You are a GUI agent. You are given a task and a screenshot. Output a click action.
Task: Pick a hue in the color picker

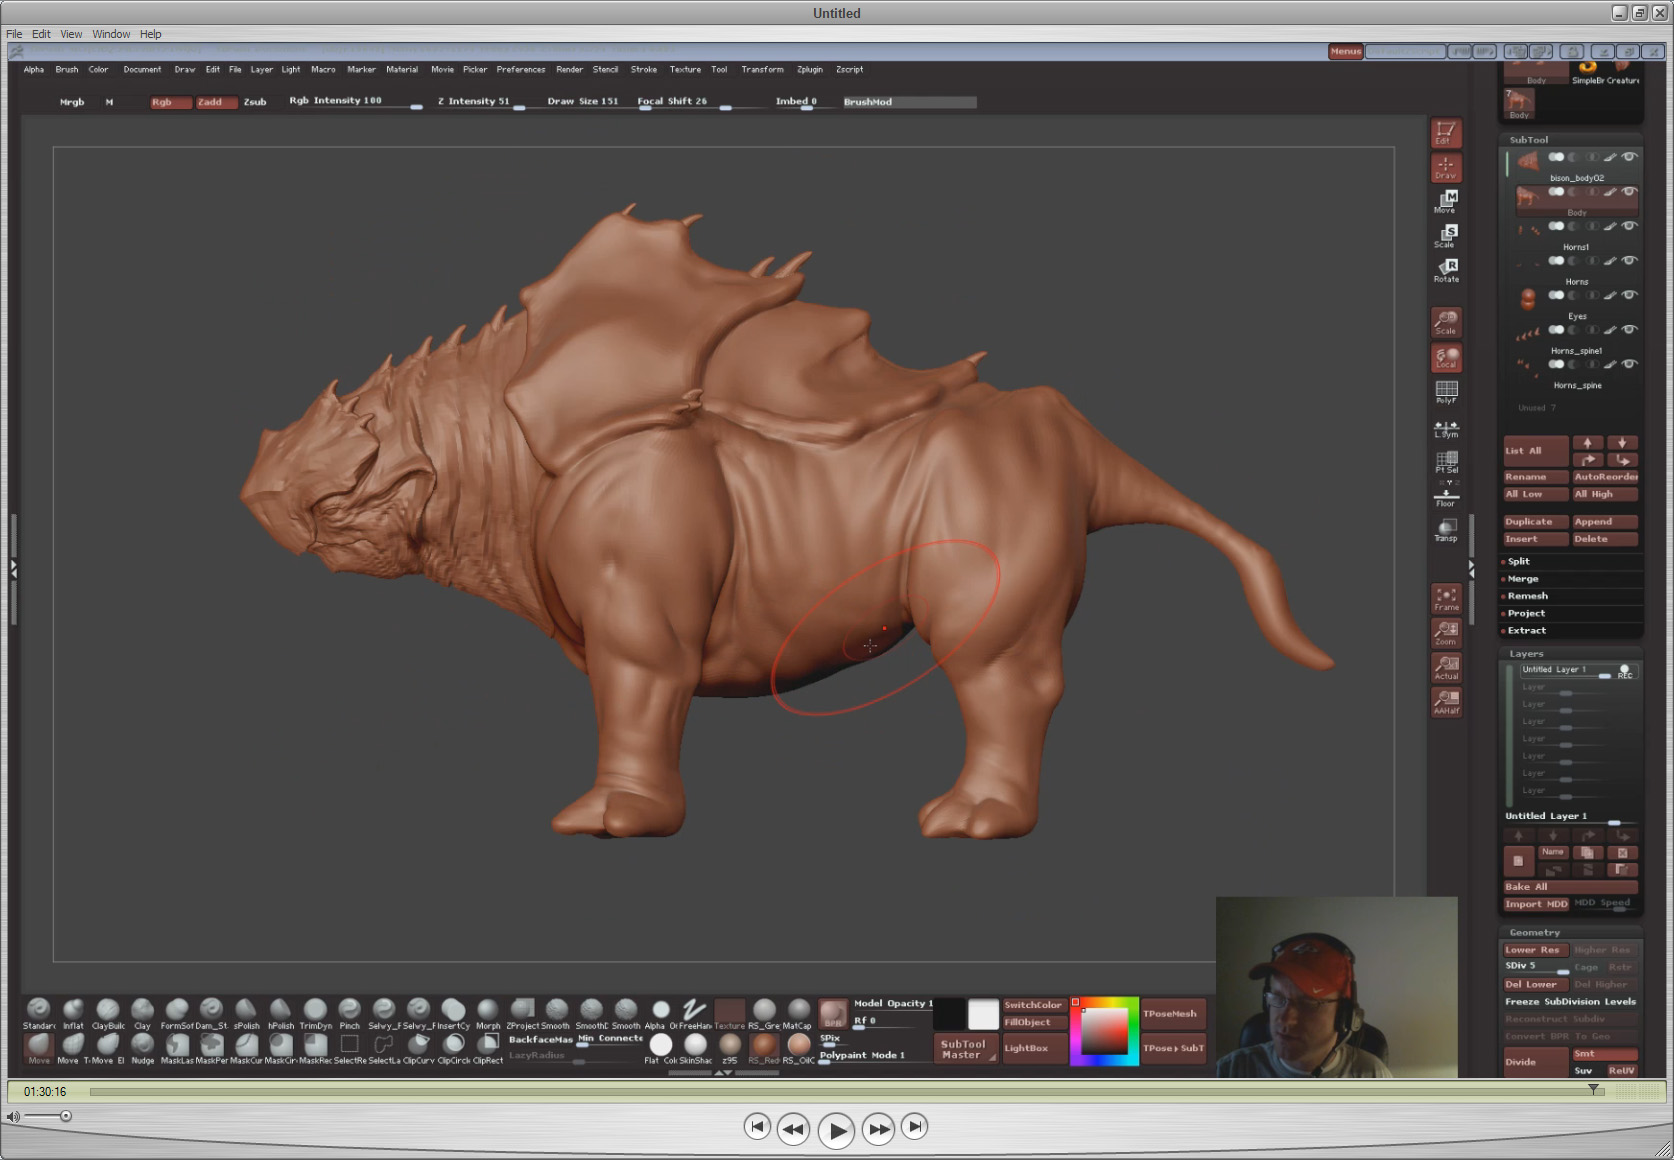(x=1104, y=1031)
